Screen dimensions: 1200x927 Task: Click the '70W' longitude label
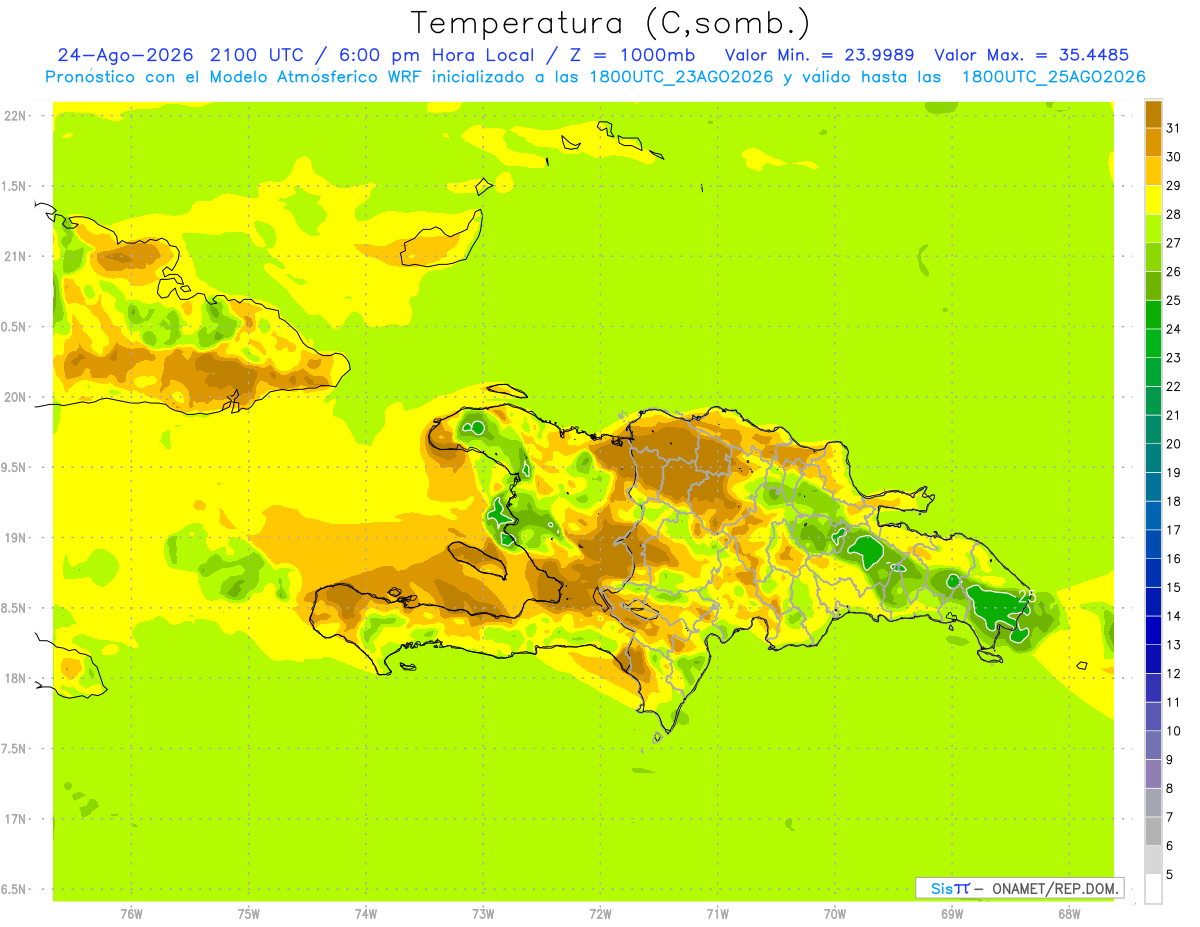835,914
